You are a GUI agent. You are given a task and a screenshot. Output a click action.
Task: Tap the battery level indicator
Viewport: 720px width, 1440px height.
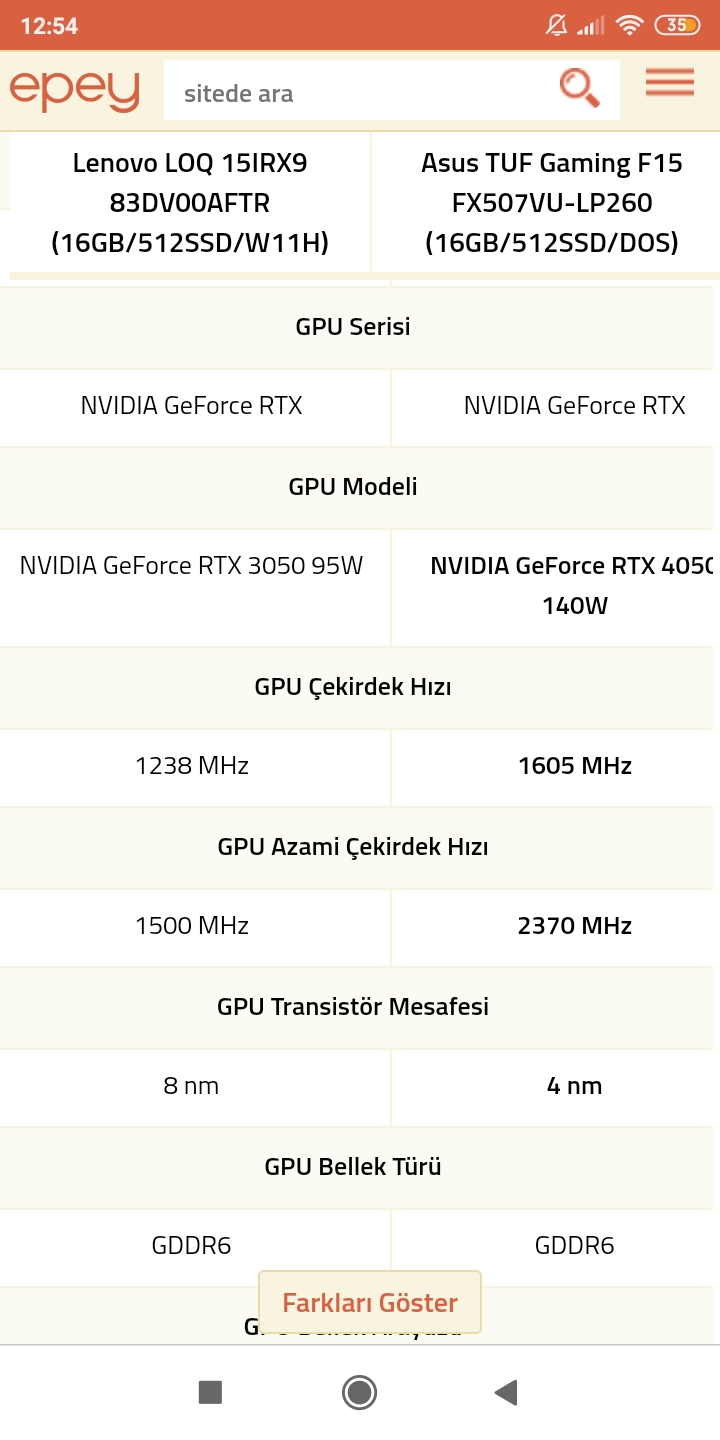pos(677,26)
